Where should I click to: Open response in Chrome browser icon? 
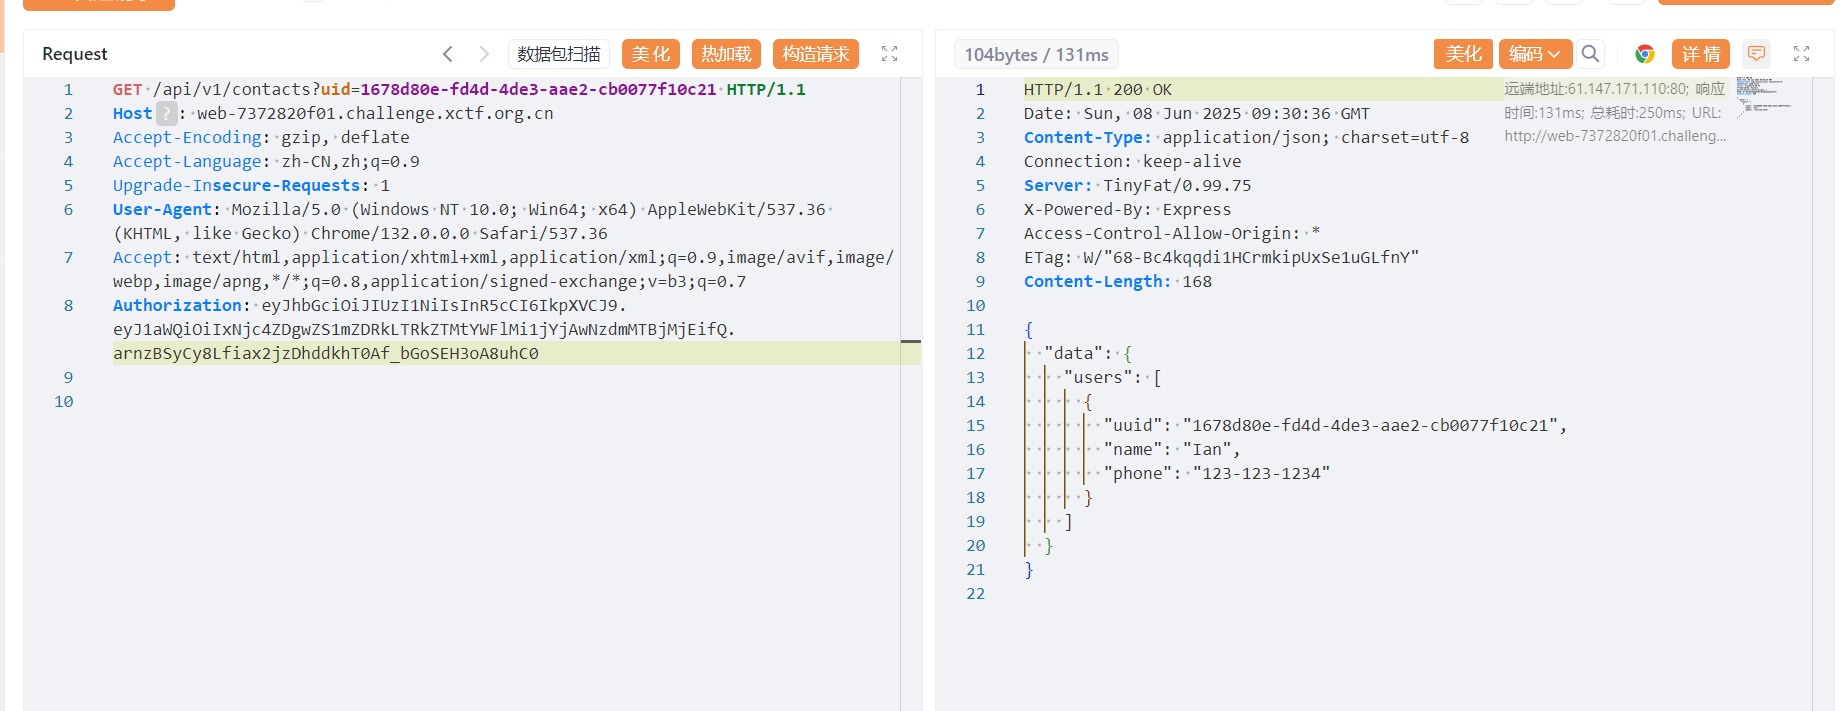1645,54
